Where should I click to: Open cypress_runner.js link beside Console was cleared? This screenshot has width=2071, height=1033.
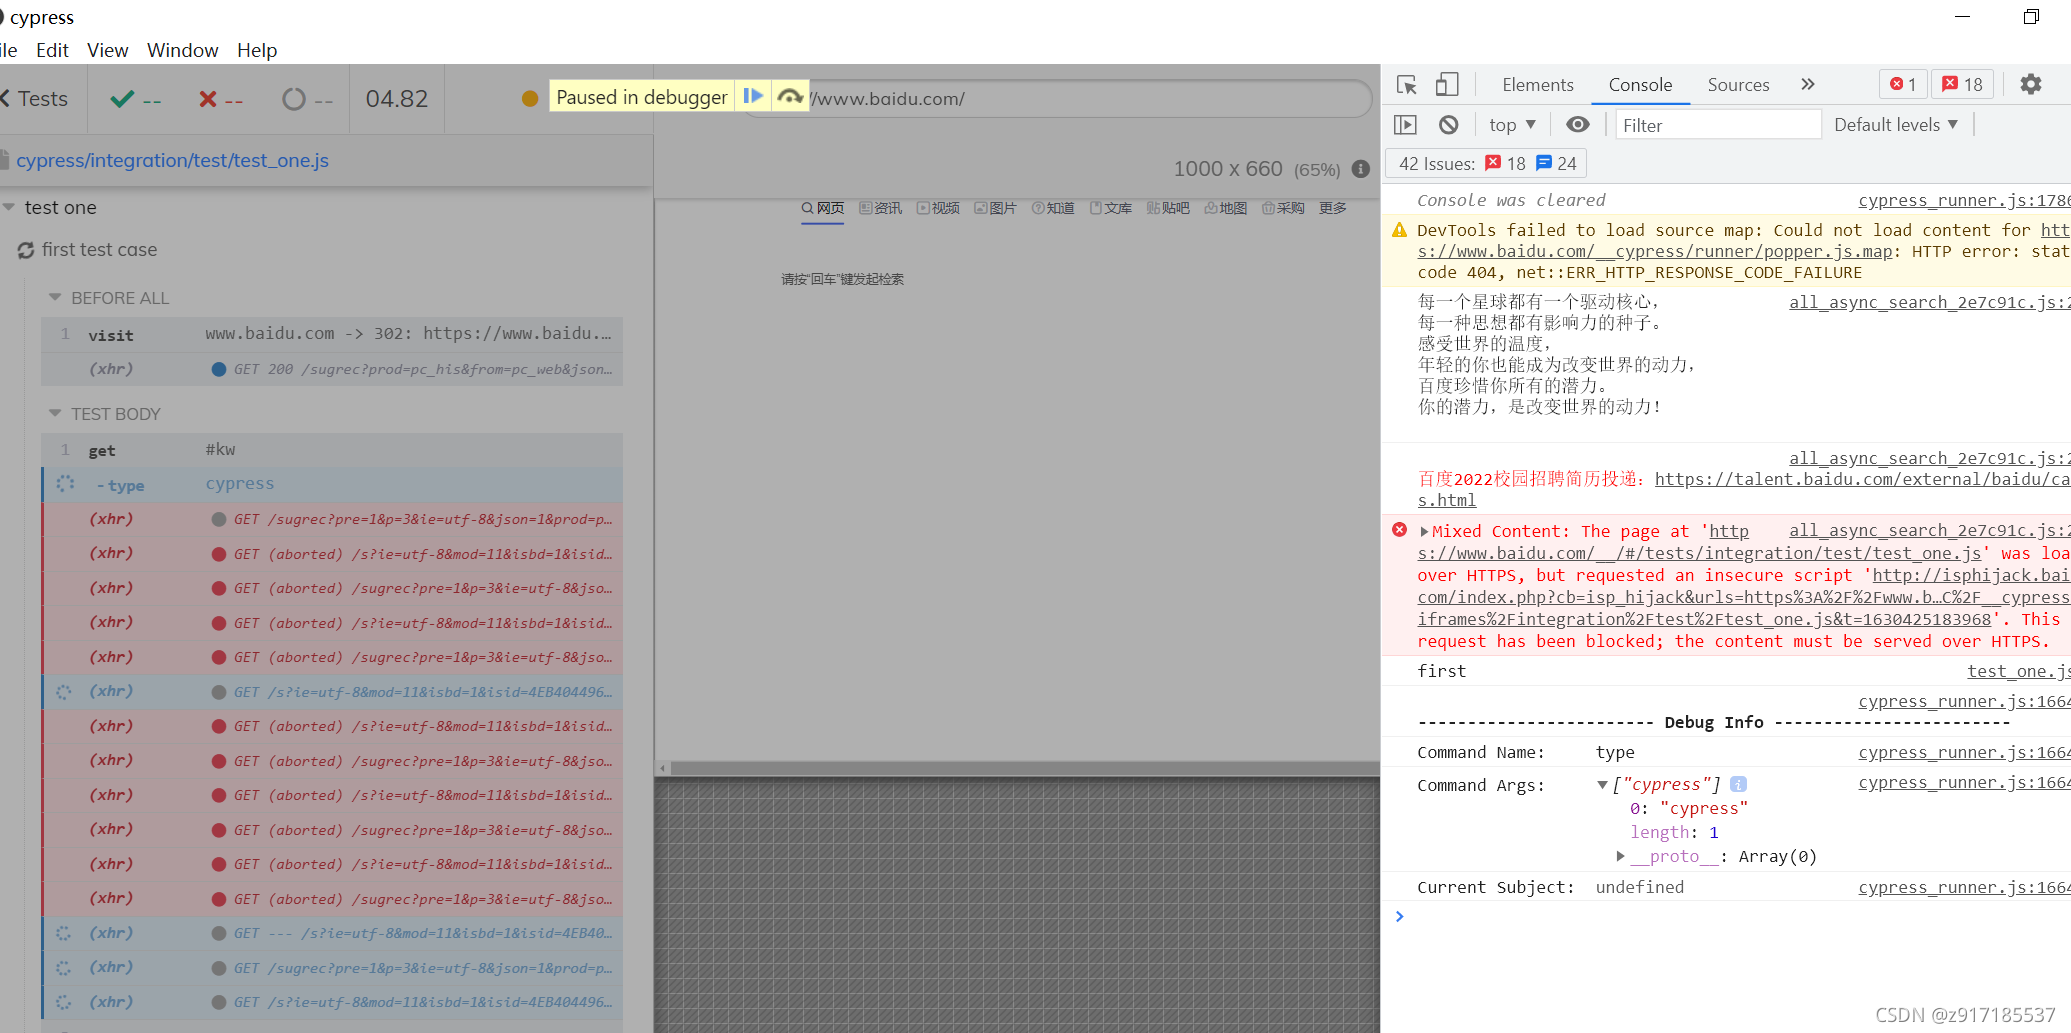[1964, 200]
